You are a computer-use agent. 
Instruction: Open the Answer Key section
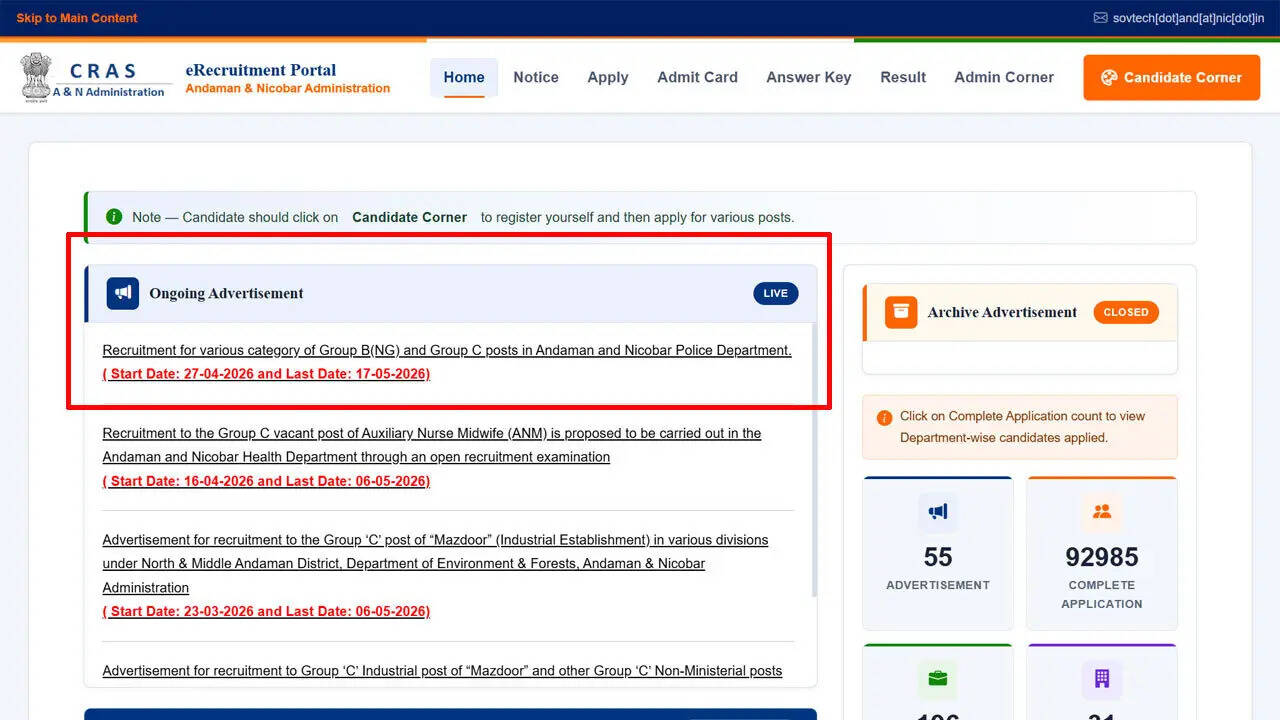[x=808, y=77]
